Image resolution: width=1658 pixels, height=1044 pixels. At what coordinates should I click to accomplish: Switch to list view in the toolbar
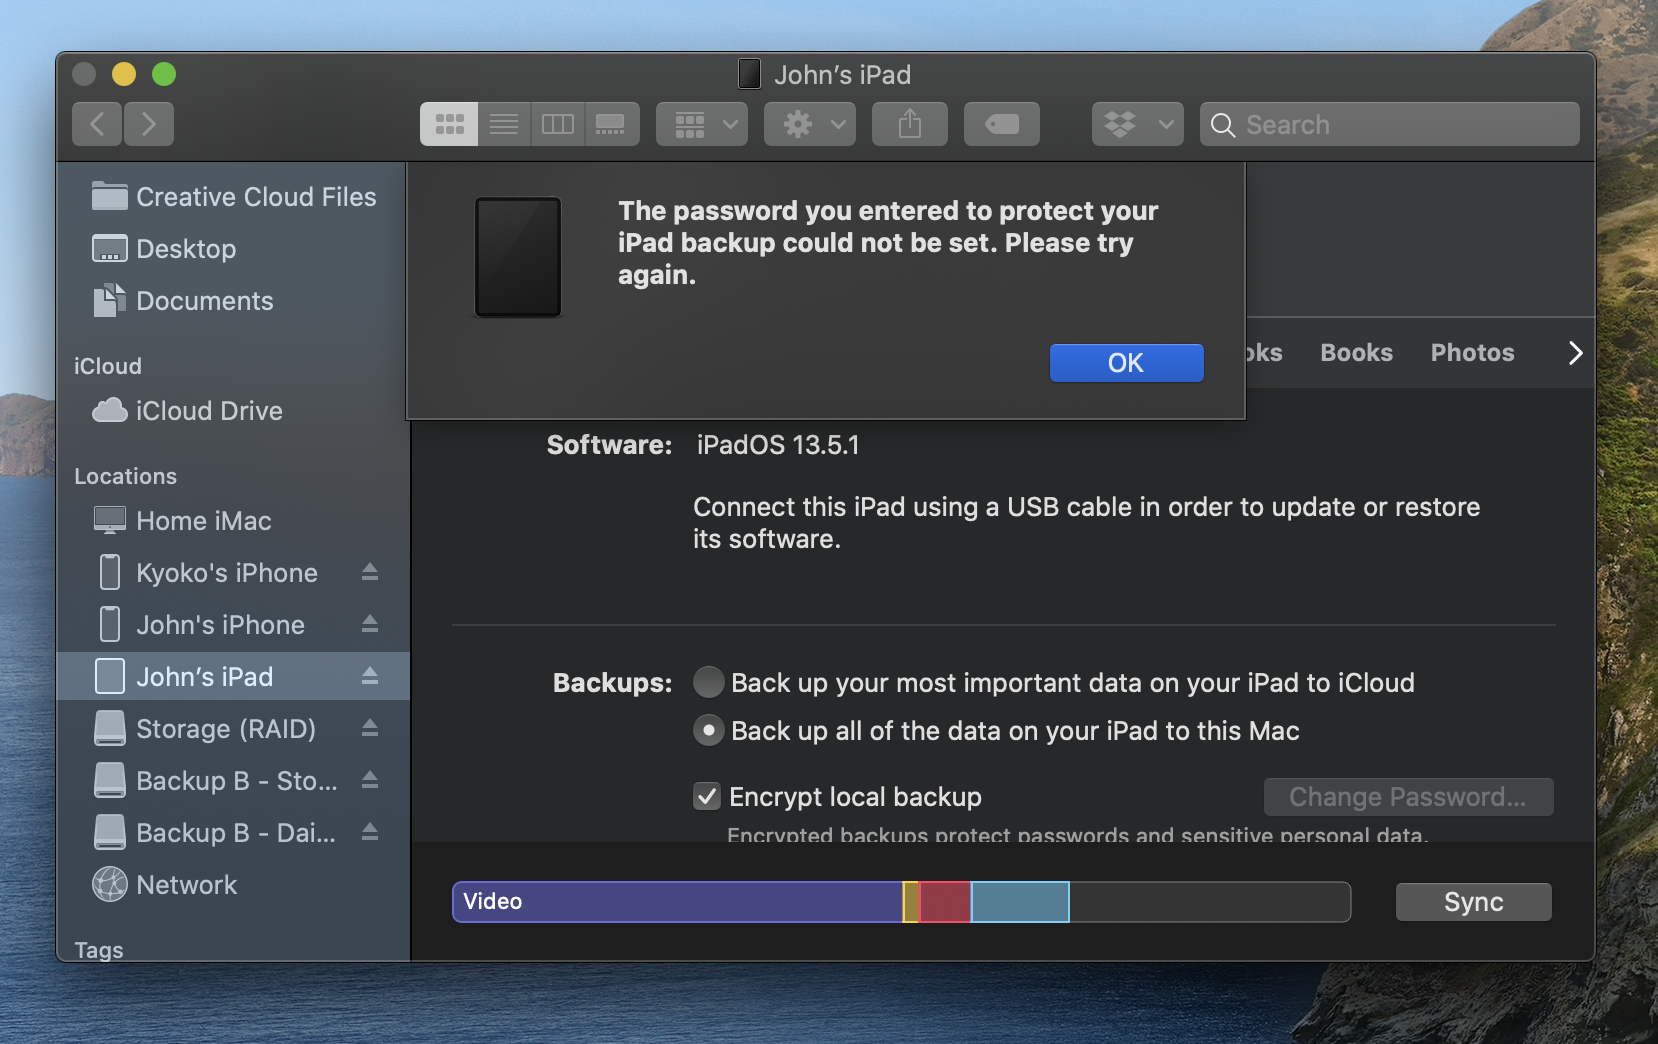pyautogui.click(x=503, y=123)
